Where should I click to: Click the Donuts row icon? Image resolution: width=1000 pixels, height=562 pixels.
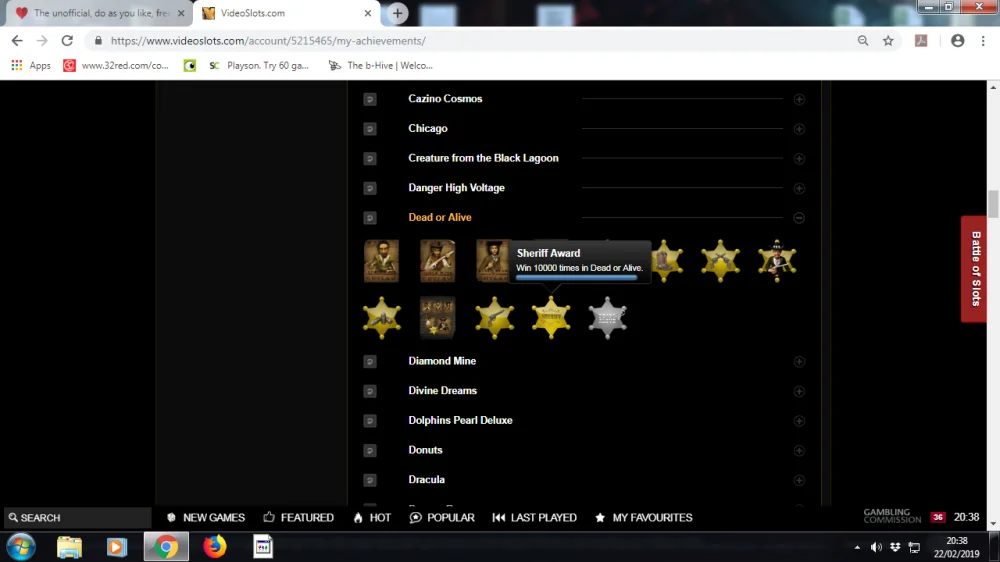coord(370,450)
